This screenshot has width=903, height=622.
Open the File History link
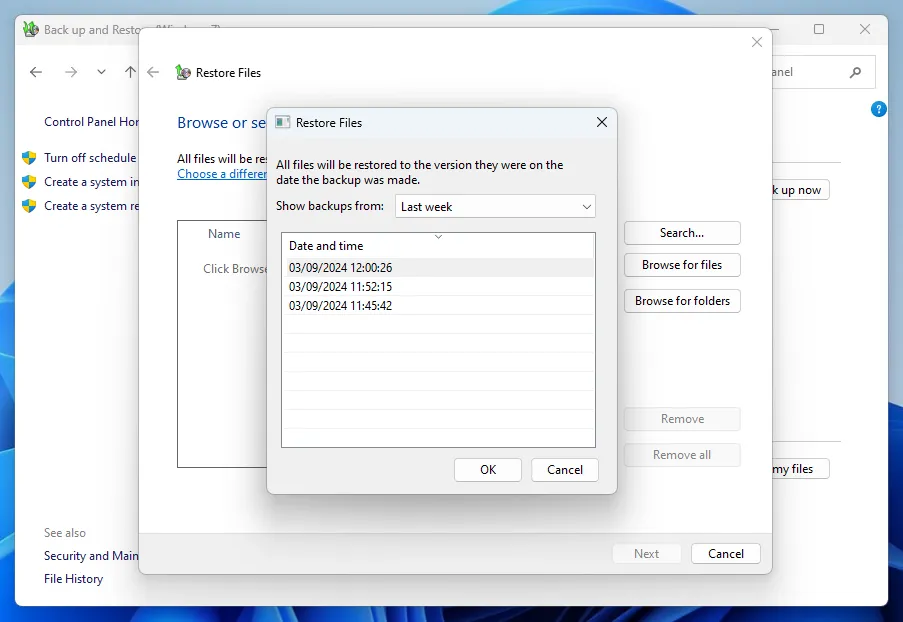73,579
